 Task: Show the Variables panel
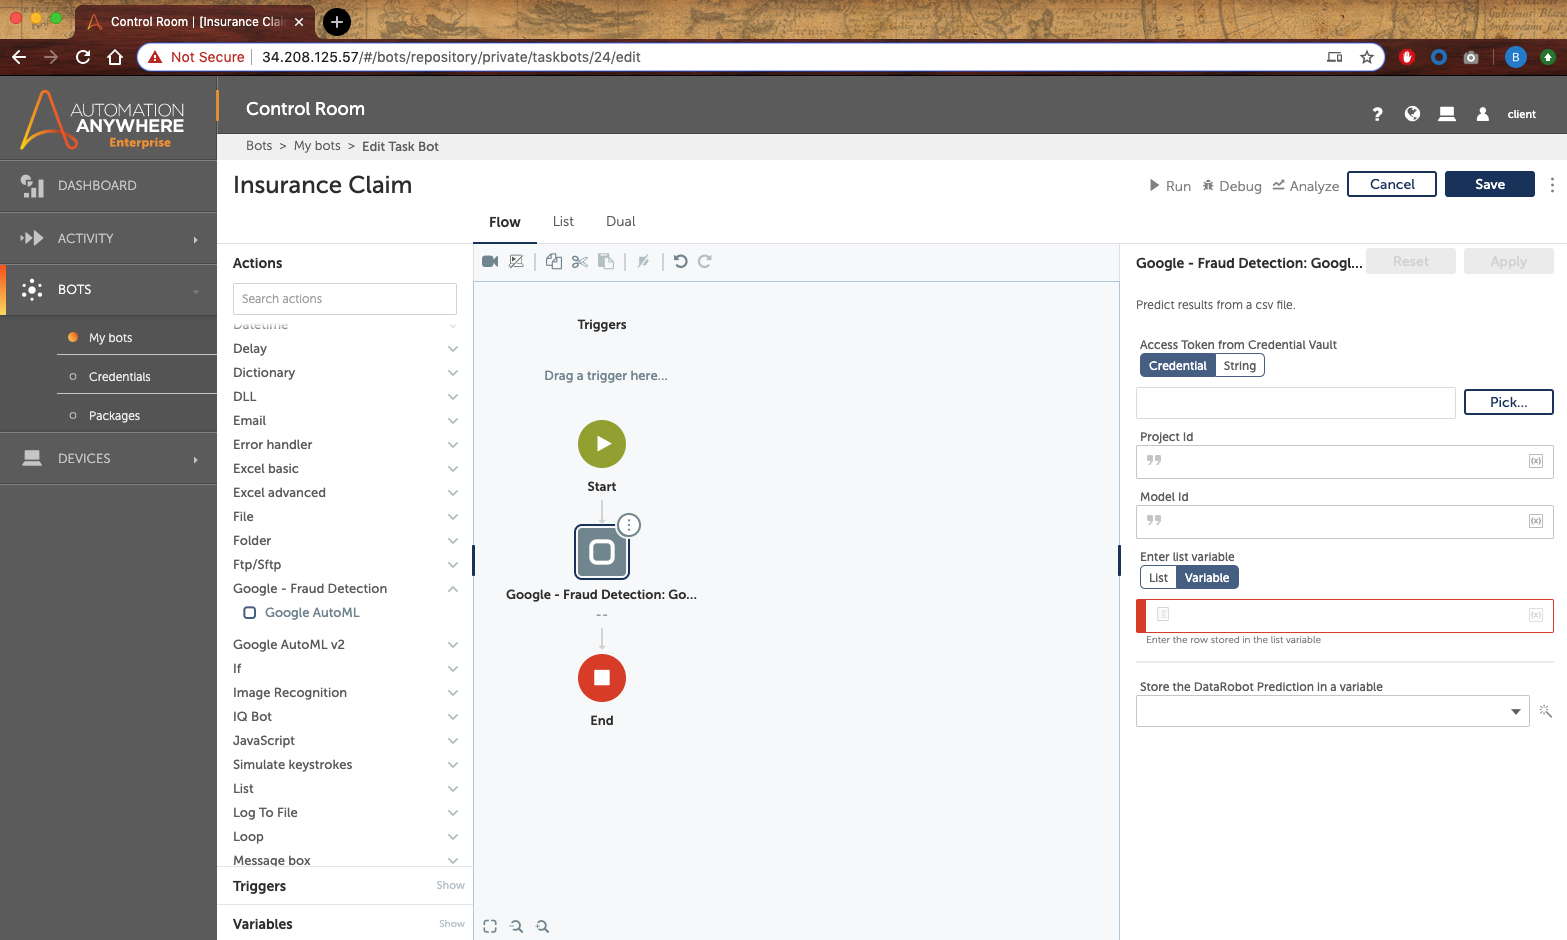(452, 924)
